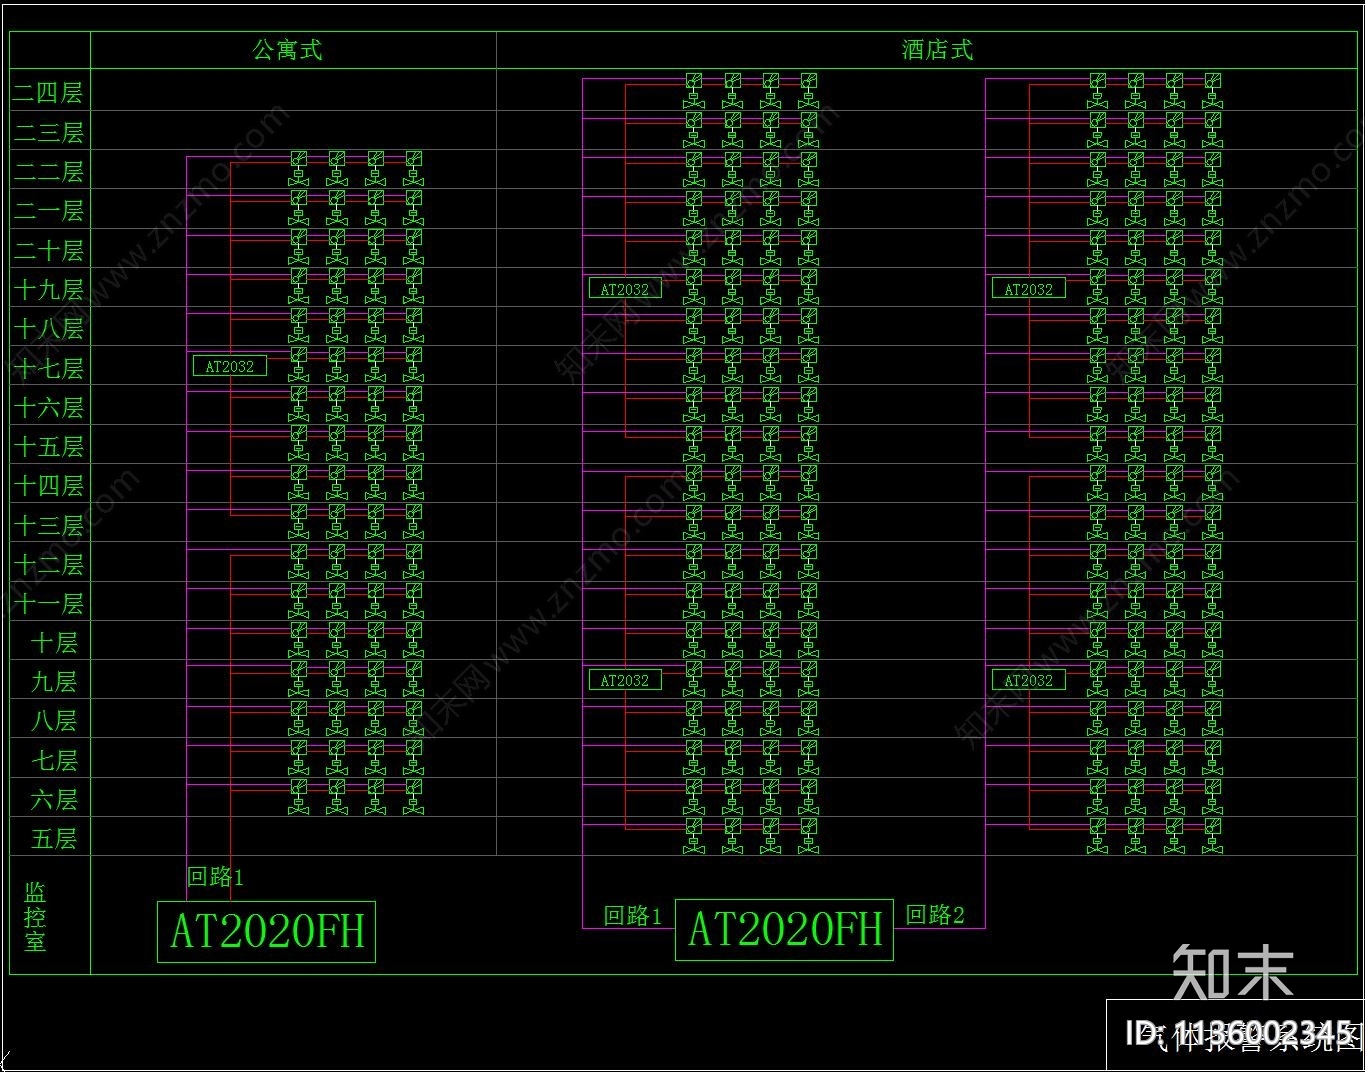The height and width of the screenshot is (1072, 1365).
Task: Select 回路1 label left of the hotel AT2020FH
Action: coord(633,915)
